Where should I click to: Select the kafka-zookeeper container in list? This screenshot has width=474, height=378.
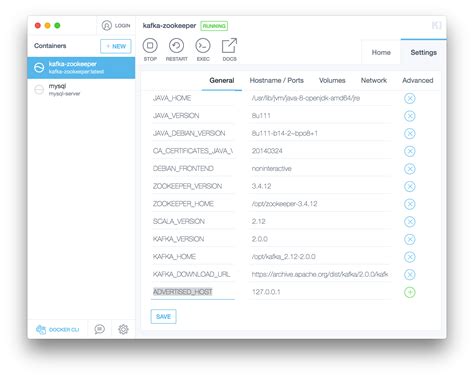tap(81, 68)
